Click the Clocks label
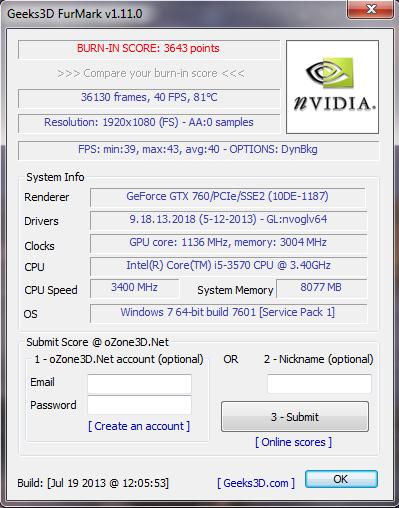Viewport: 399px width, 508px height. click(x=39, y=246)
